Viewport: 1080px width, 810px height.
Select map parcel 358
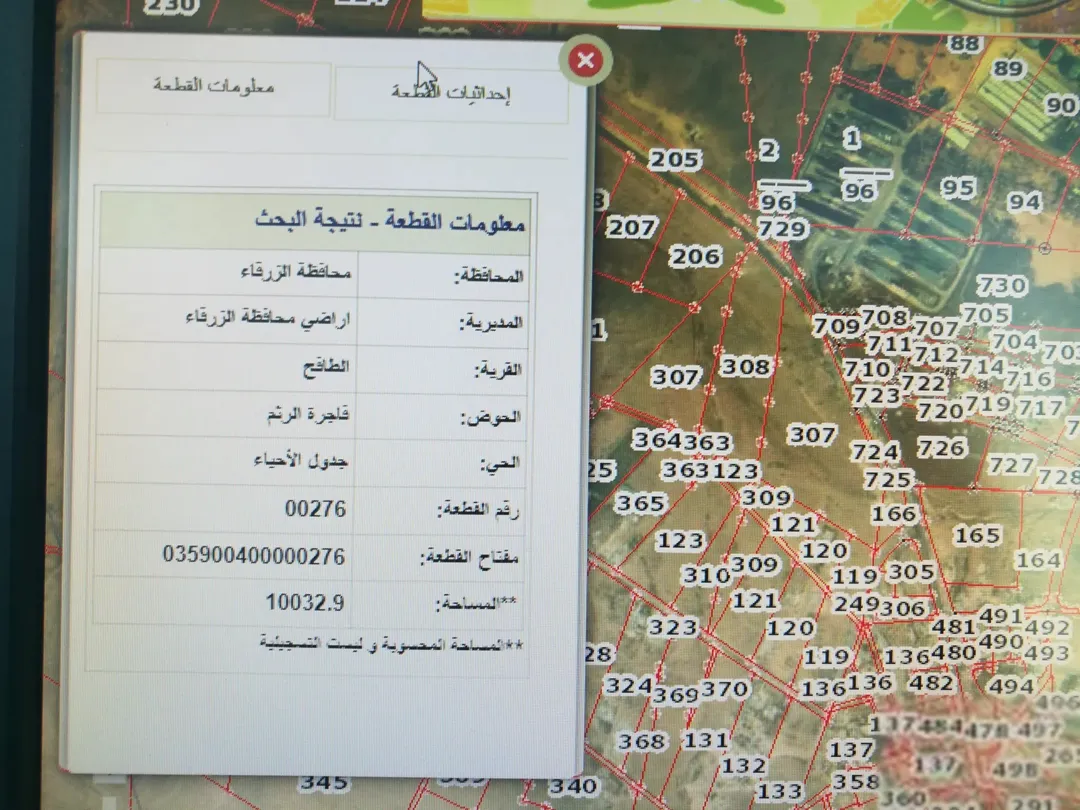(855, 782)
